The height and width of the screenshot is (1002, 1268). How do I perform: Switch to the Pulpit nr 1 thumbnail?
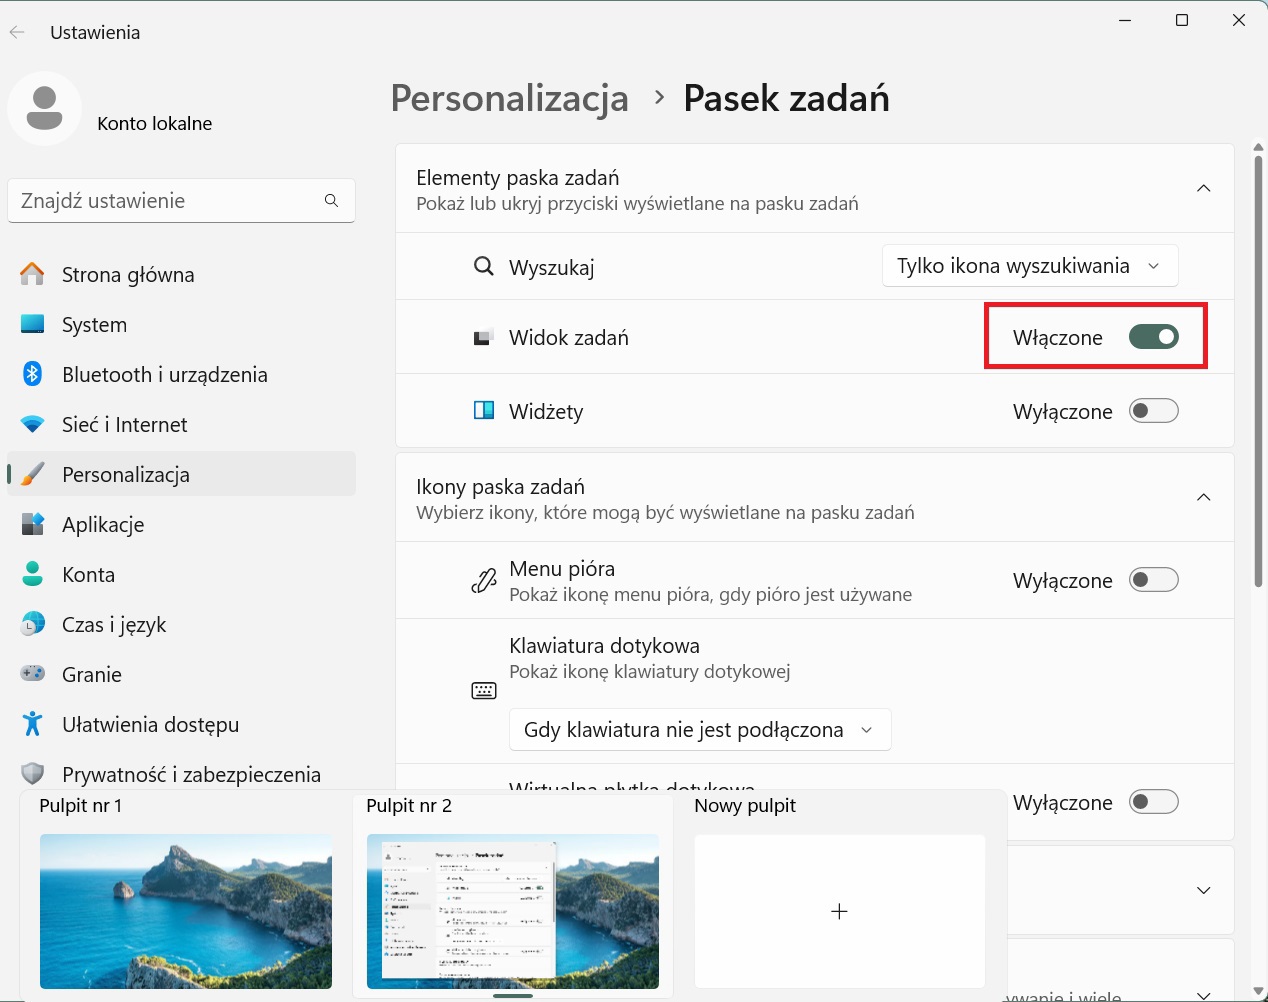(x=186, y=911)
